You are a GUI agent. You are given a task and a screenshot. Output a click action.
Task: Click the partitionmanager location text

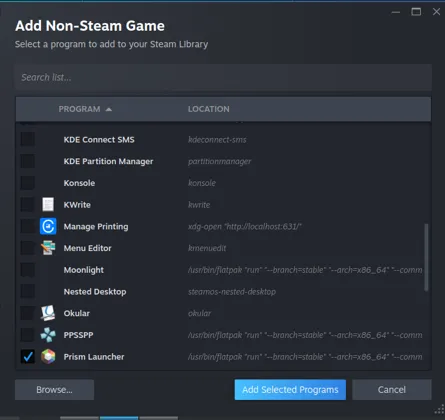(x=219, y=161)
